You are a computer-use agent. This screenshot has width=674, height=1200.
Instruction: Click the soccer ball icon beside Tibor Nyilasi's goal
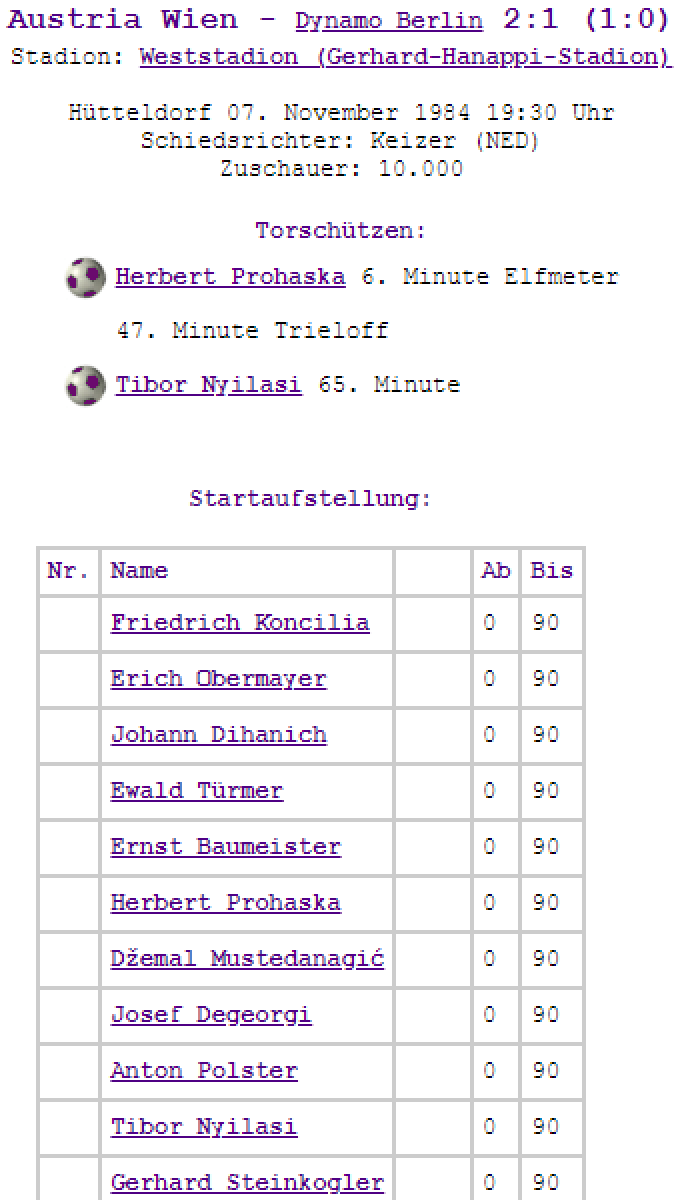pos(85,385)
